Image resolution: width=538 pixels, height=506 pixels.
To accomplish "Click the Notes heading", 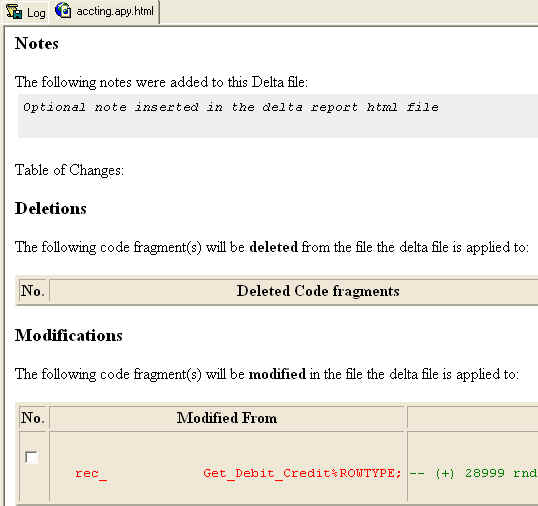I will click(x=36, y=44).
